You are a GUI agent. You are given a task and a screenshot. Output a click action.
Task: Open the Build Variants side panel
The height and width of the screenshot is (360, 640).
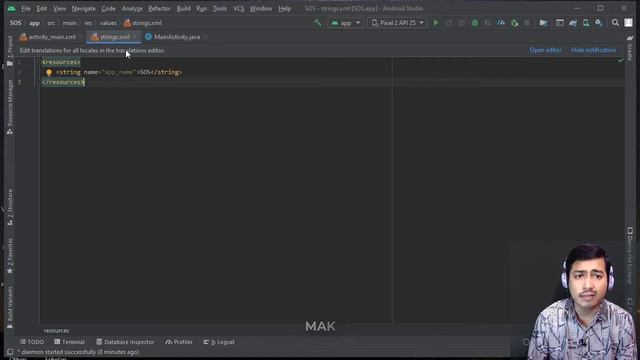[x=10, y=308]
